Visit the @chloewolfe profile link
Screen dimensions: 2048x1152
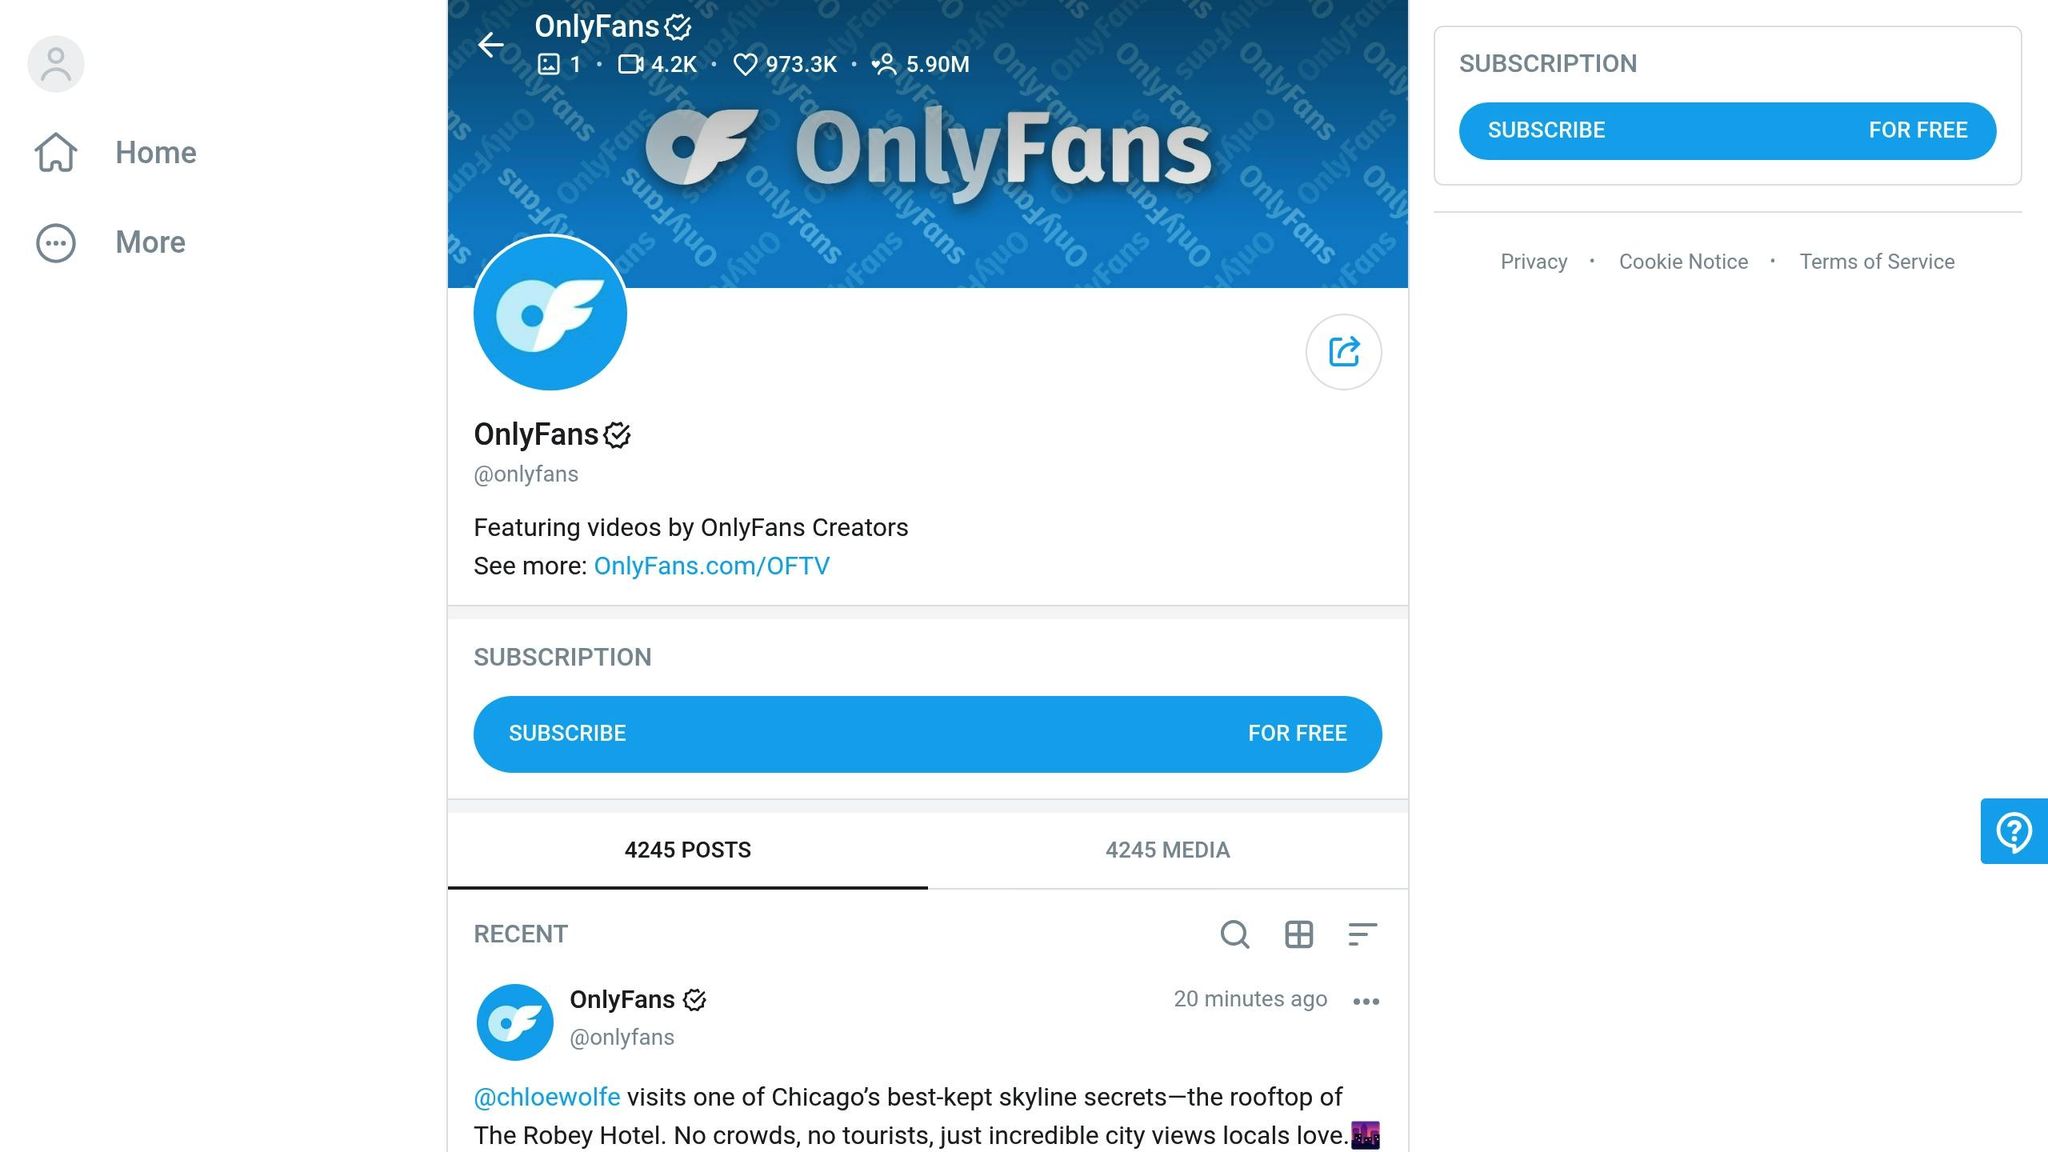546,1096
